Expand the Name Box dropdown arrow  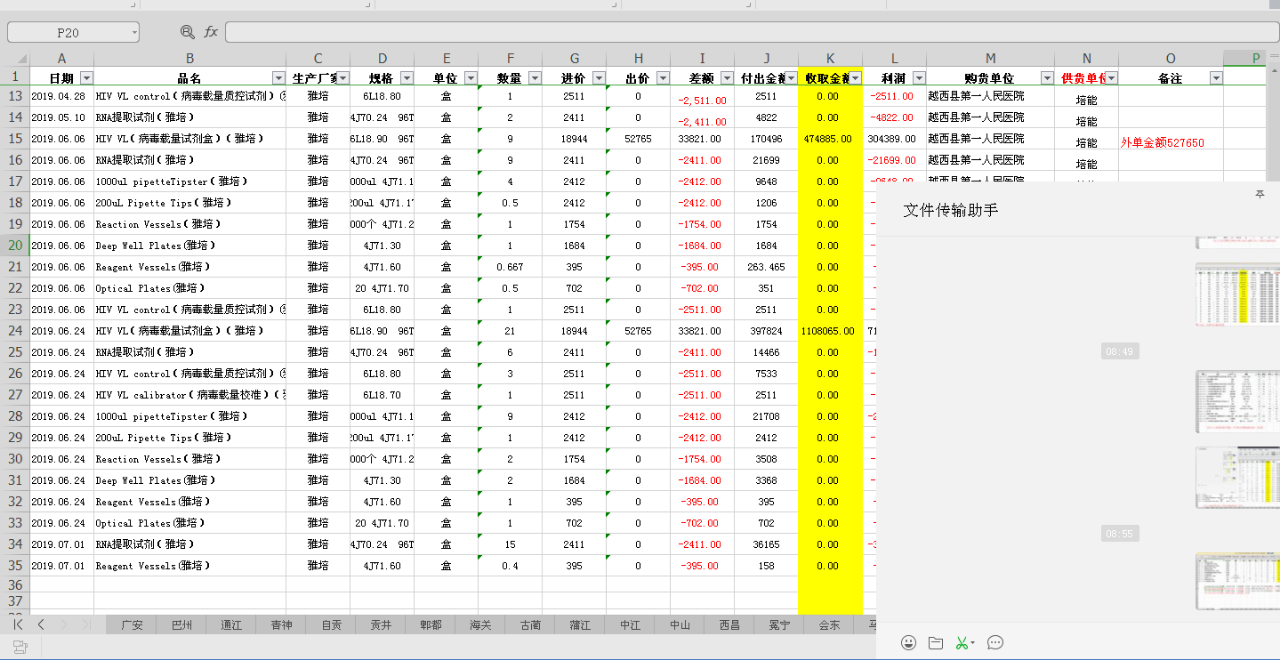pos(133,33)
